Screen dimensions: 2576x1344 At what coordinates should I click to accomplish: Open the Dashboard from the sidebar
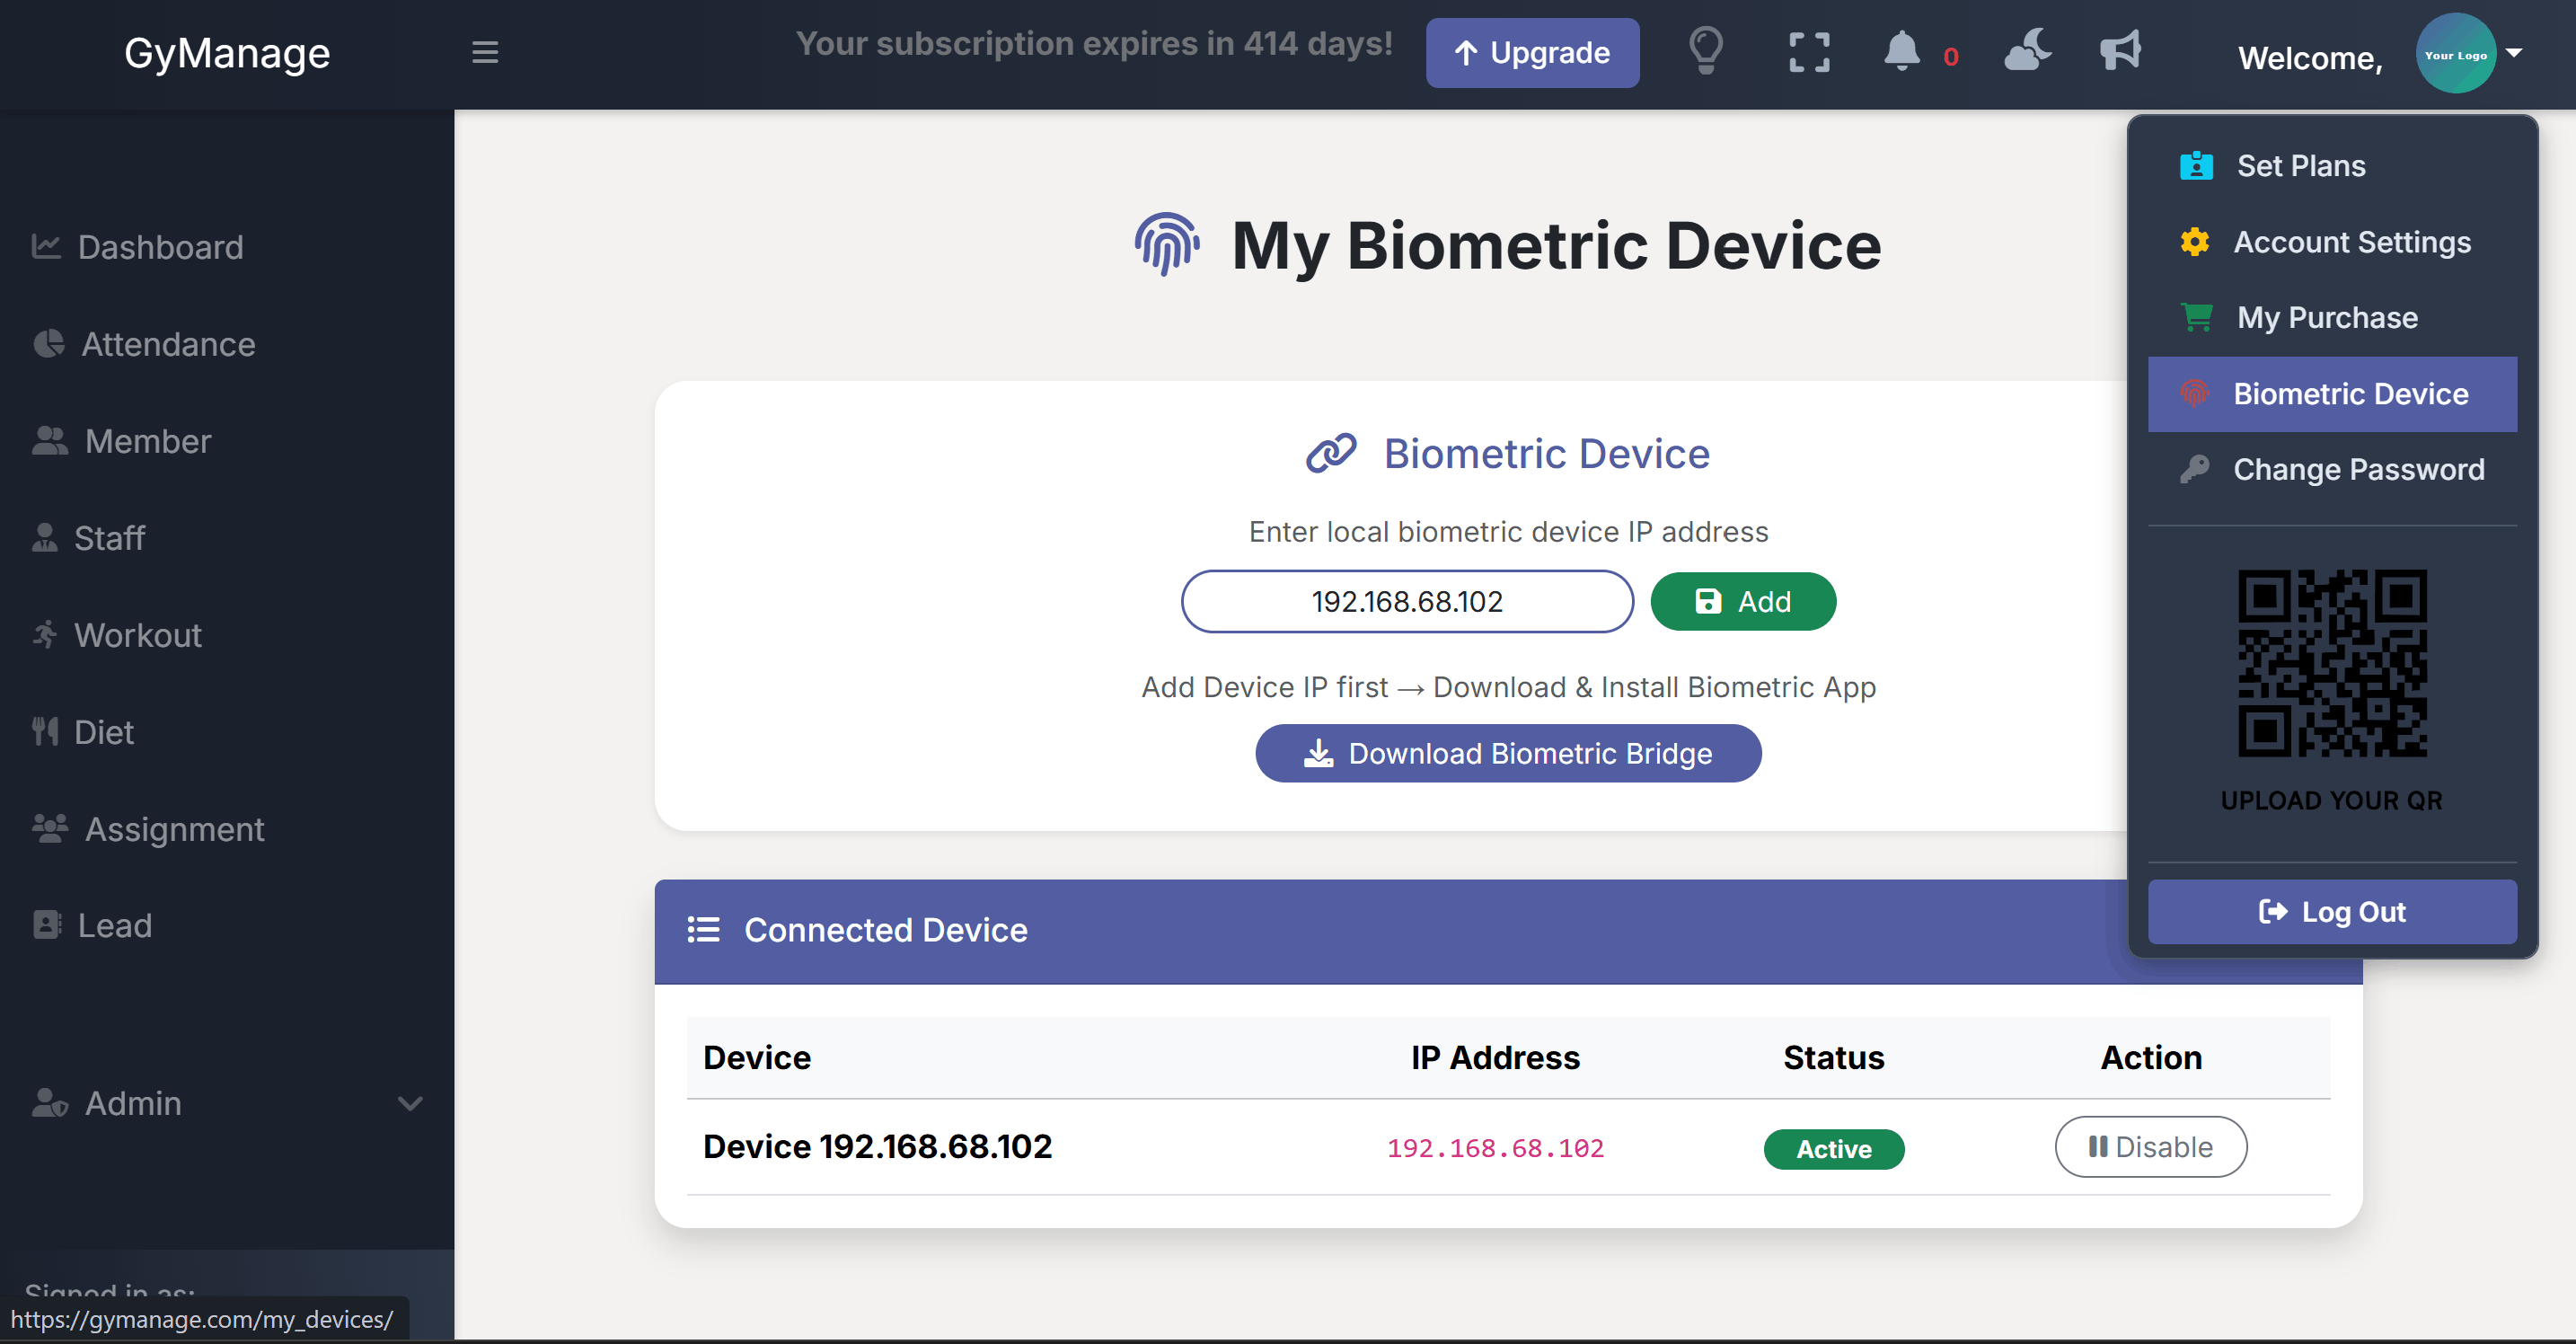tap(160, 247)
